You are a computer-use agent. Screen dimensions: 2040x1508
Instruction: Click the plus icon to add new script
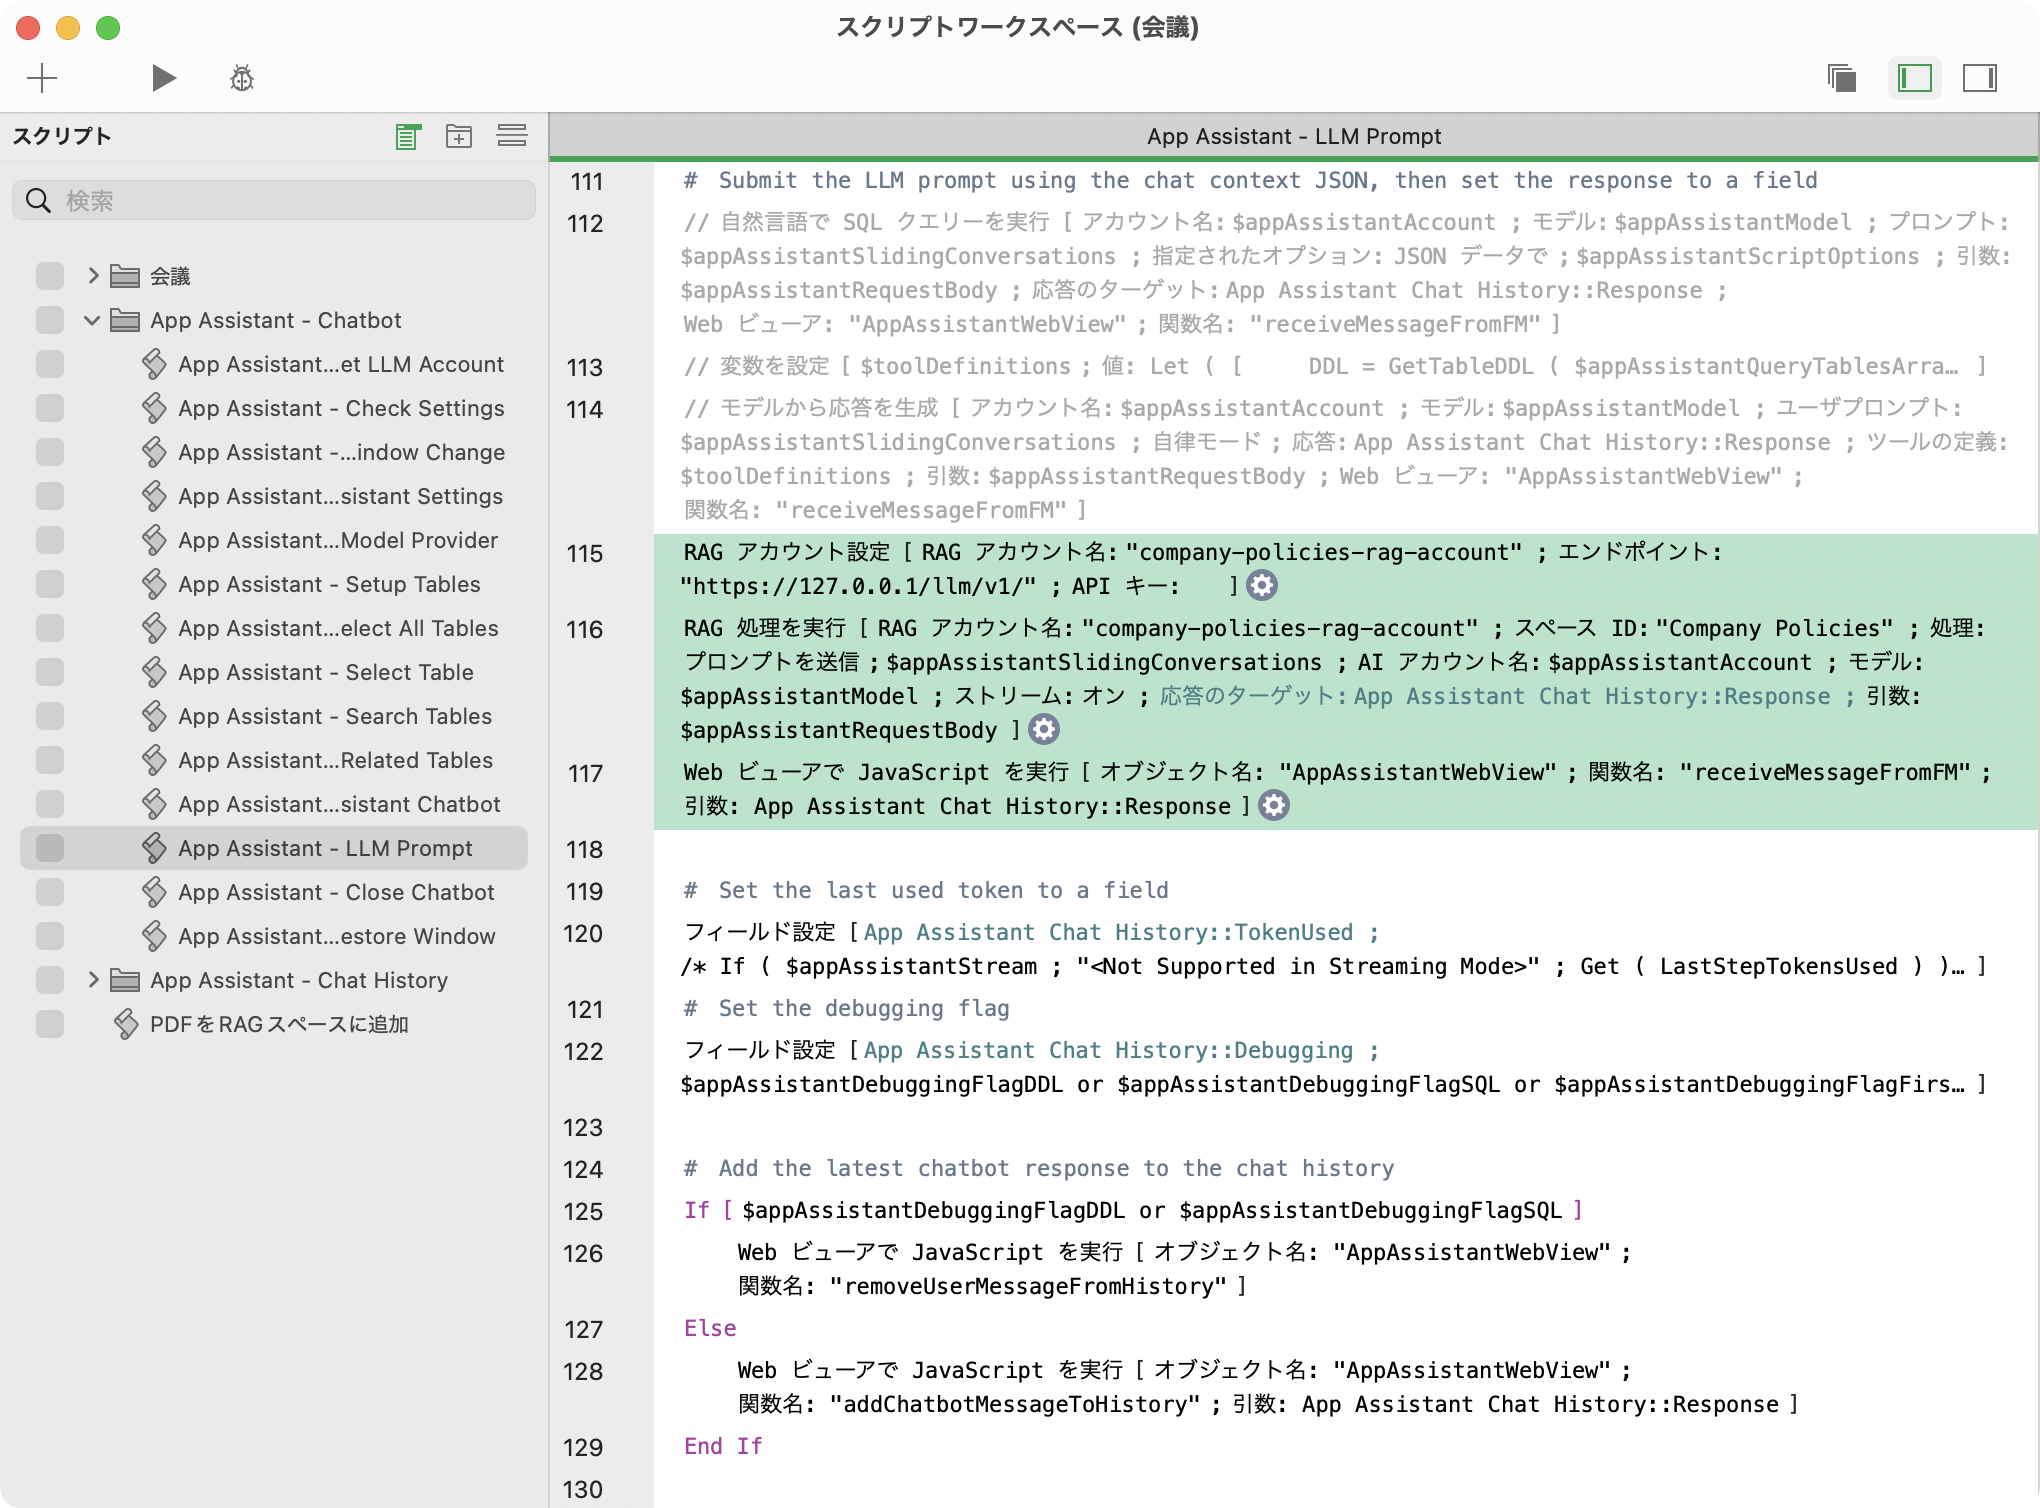(42, 78)
